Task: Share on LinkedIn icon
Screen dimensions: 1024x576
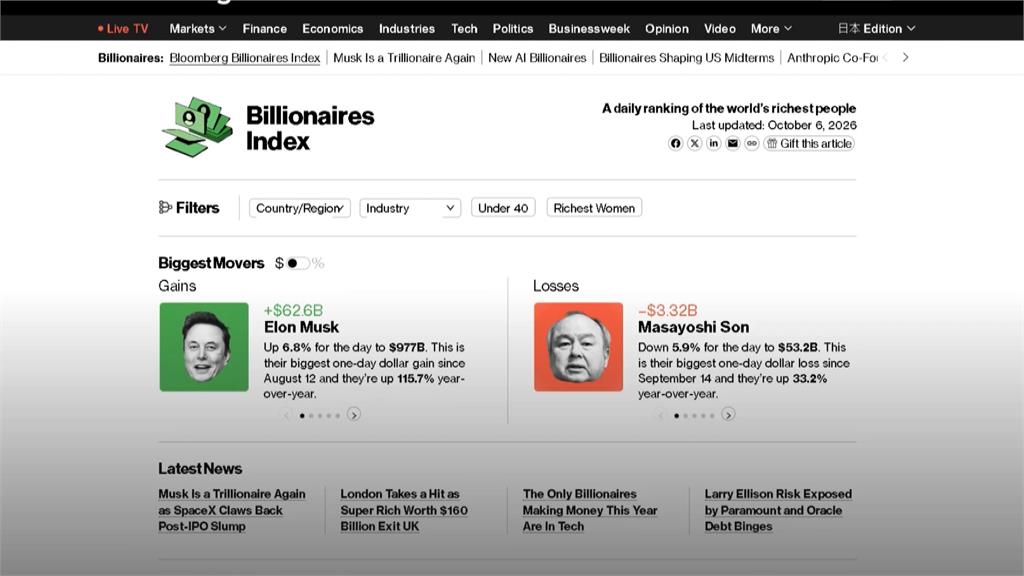Action: pos(714,143)
